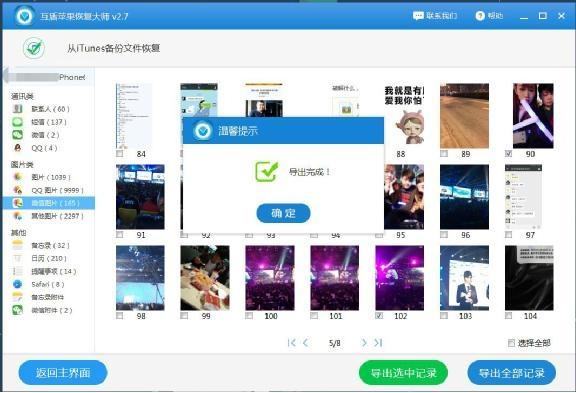Click the 导出完成 message in the dialog
Viewport: 576px width, 393px height.
pos(309,172)
